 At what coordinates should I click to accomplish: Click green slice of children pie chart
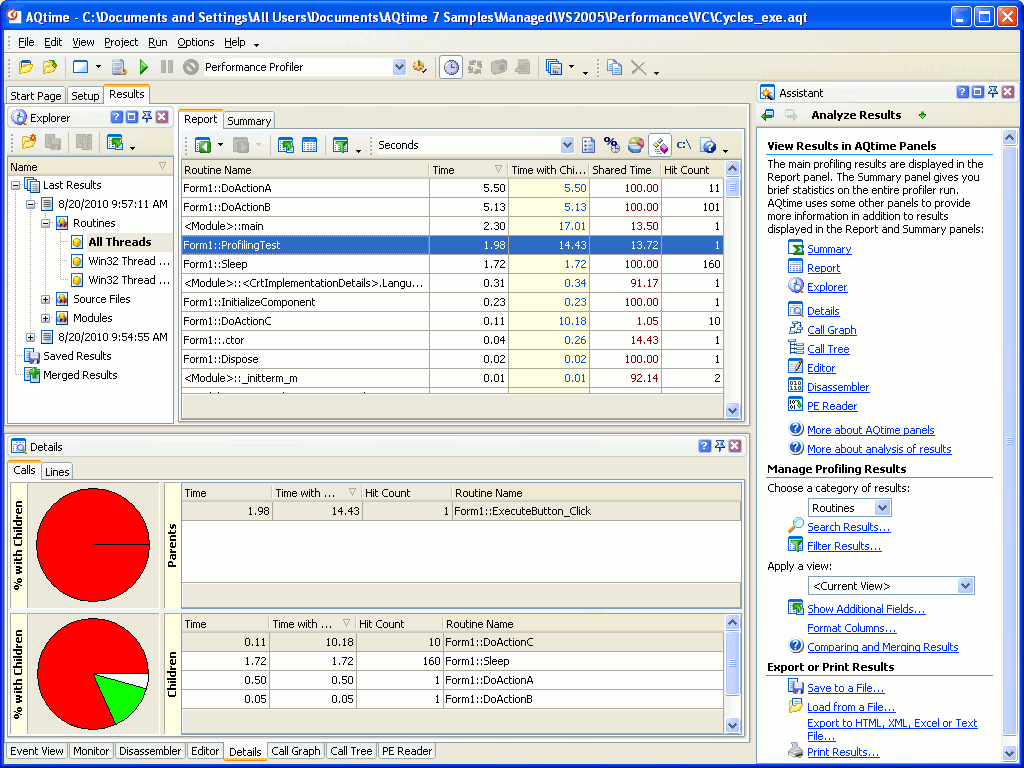[x=121, y=699]
